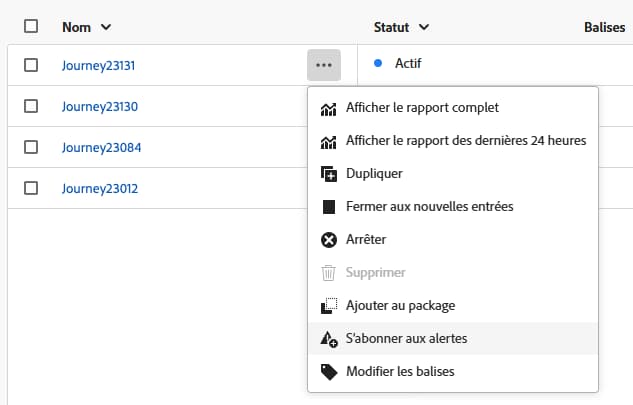
Task: Click the full report chart icon
Action: pyautogui.click(x=328, y=108)
